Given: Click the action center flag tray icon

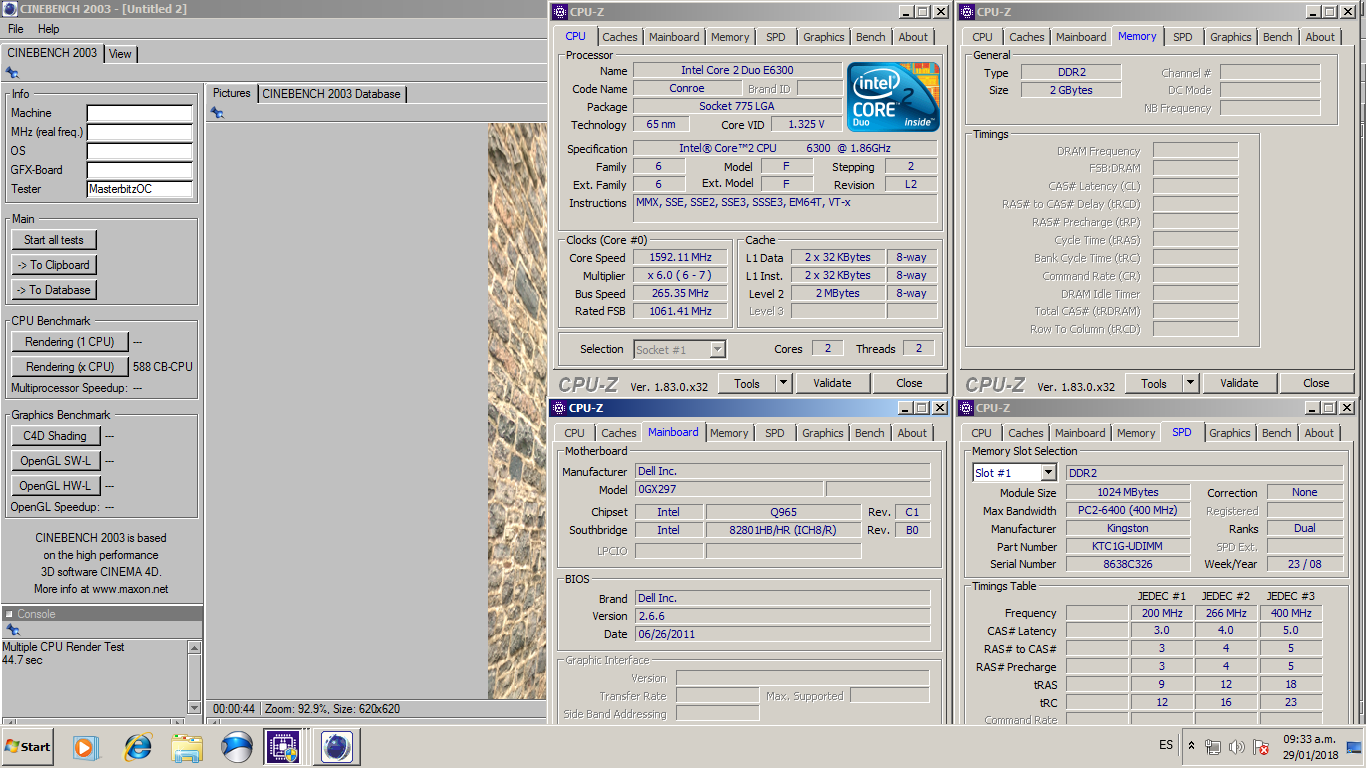Looking at the screenshot, I should pyautogui.click(x=1262, y=746).
